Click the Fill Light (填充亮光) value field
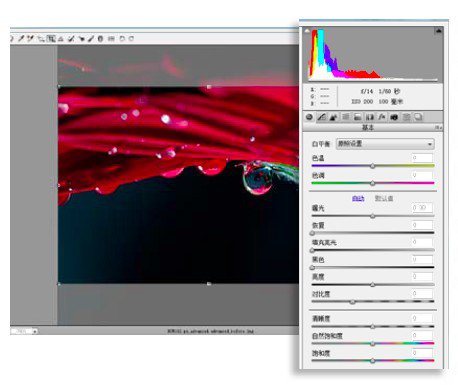The height and width of the screenshot is (385, 458). pos(422,242)
